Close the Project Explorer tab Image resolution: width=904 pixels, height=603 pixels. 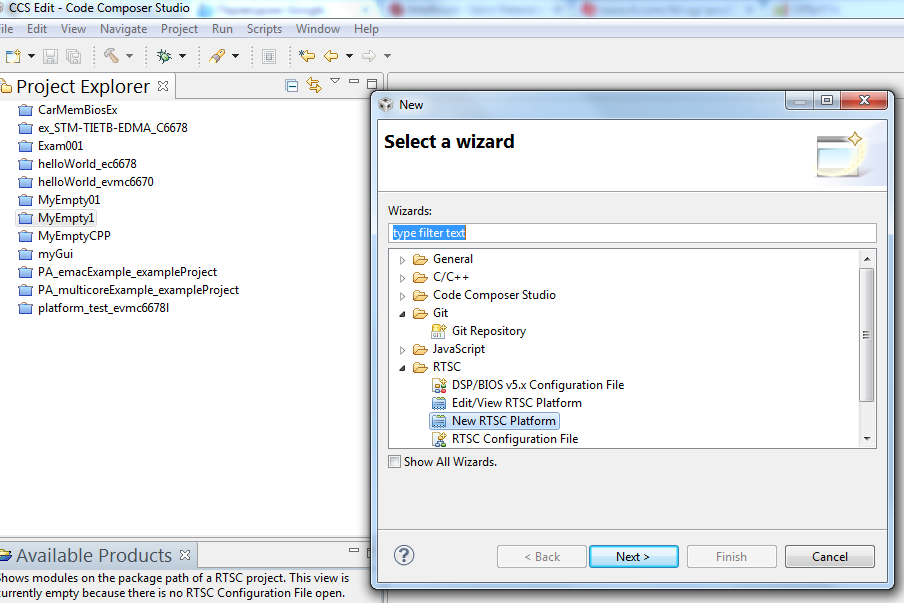[x=163, y=86]
